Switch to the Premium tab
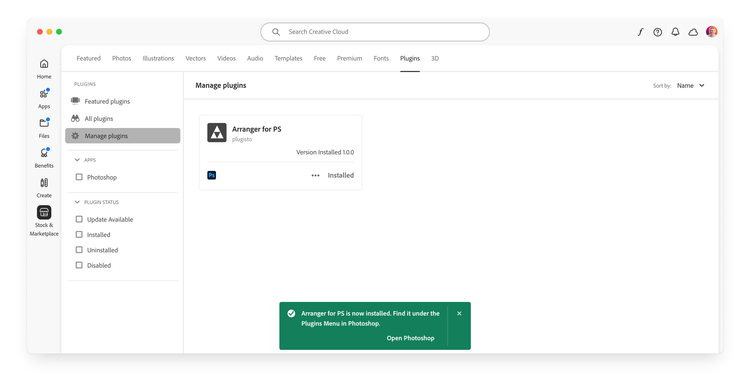 pos(349,58)
